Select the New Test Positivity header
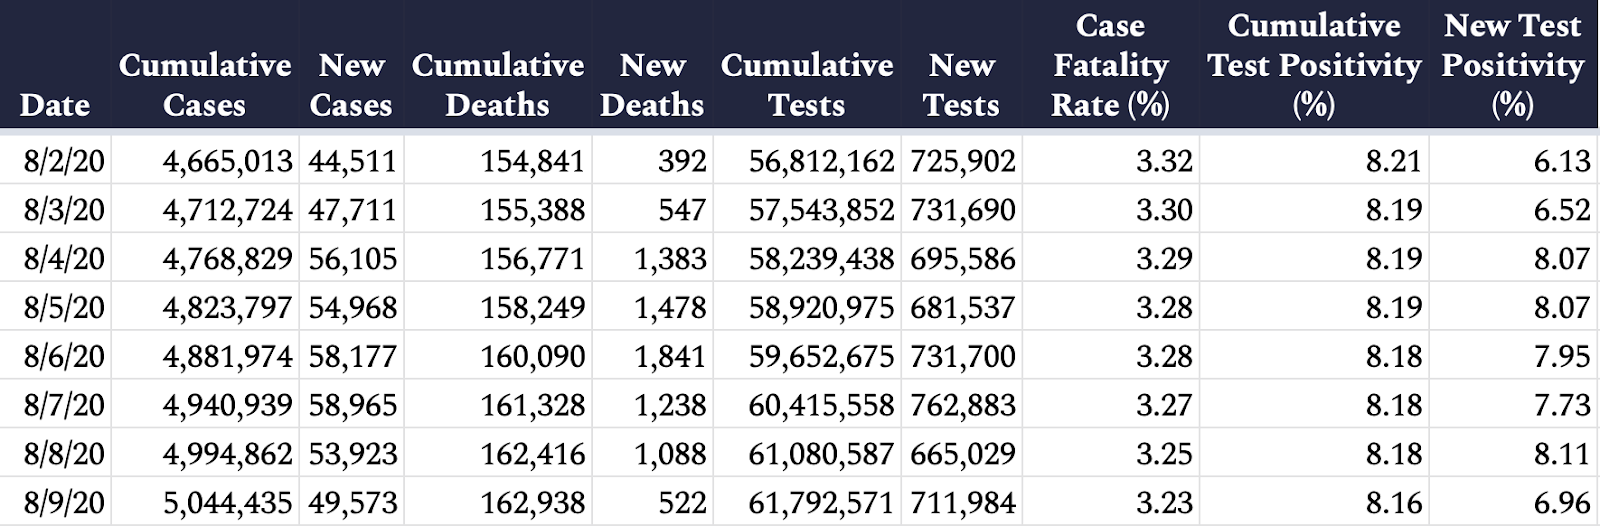Image resolution: width=1600 pixels, height=526 pixels. (x=1513, y=65)
